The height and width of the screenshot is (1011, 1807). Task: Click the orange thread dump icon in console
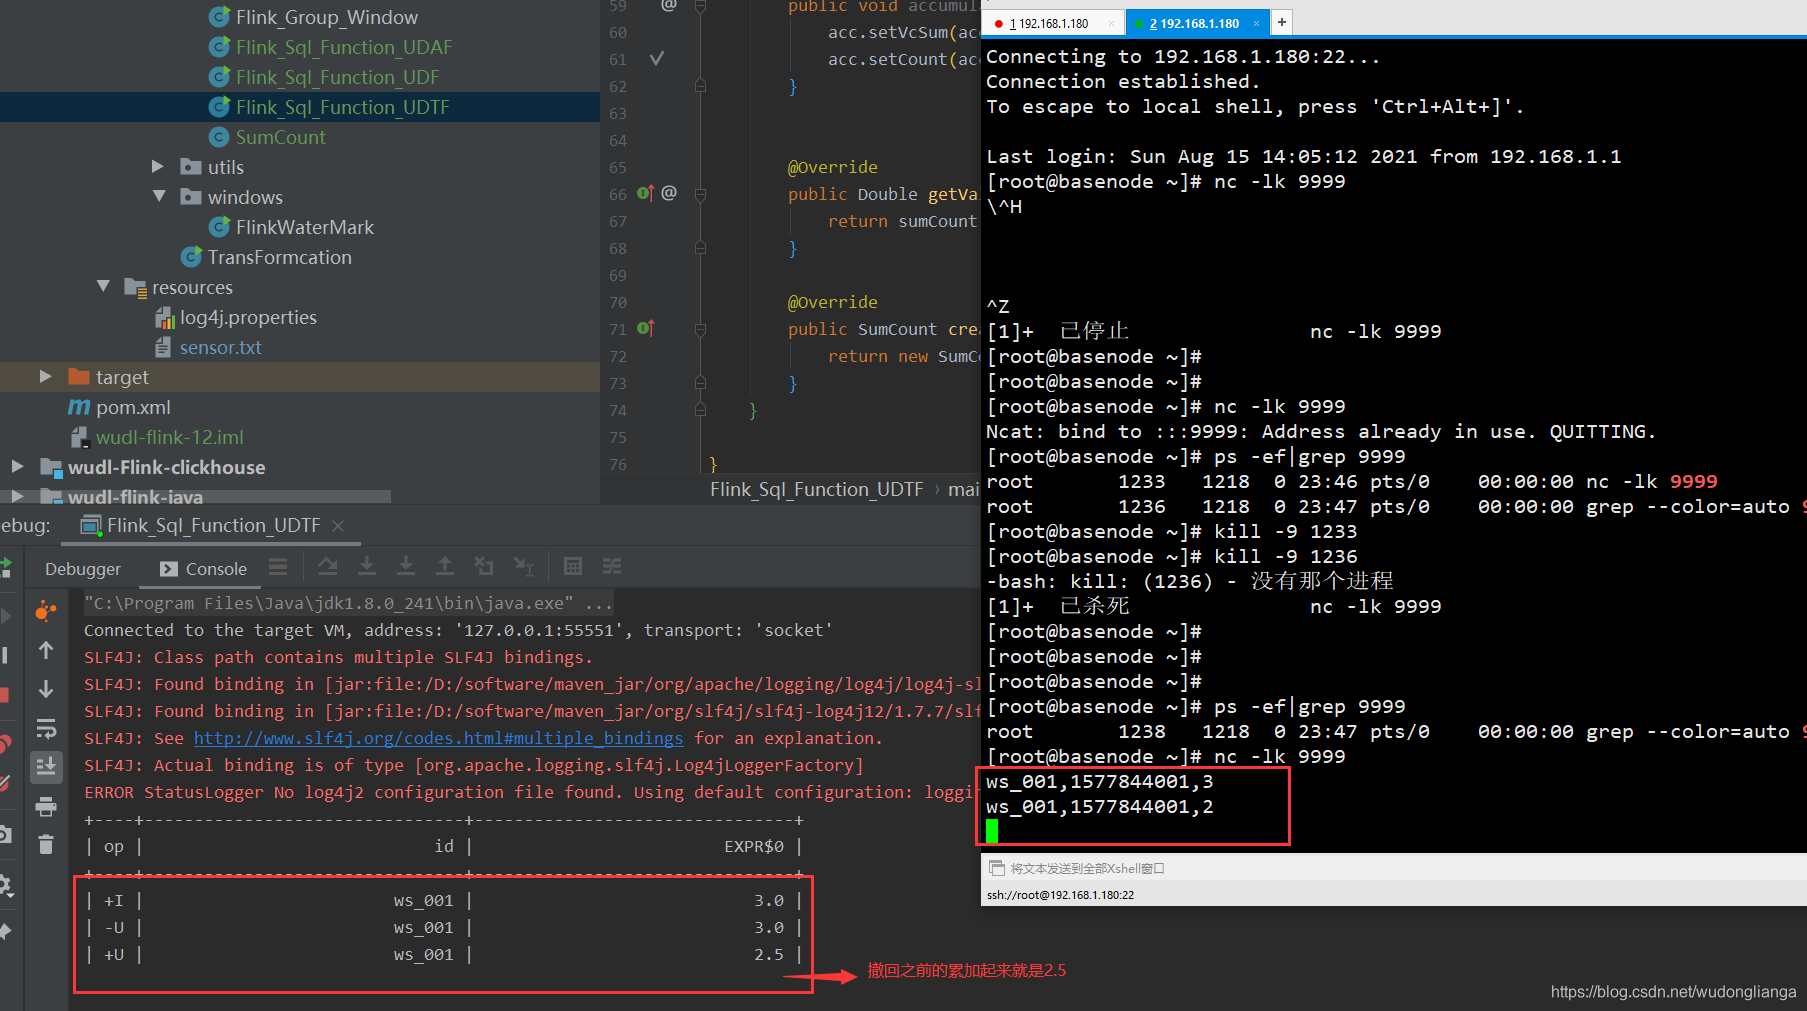pos(46,610)
